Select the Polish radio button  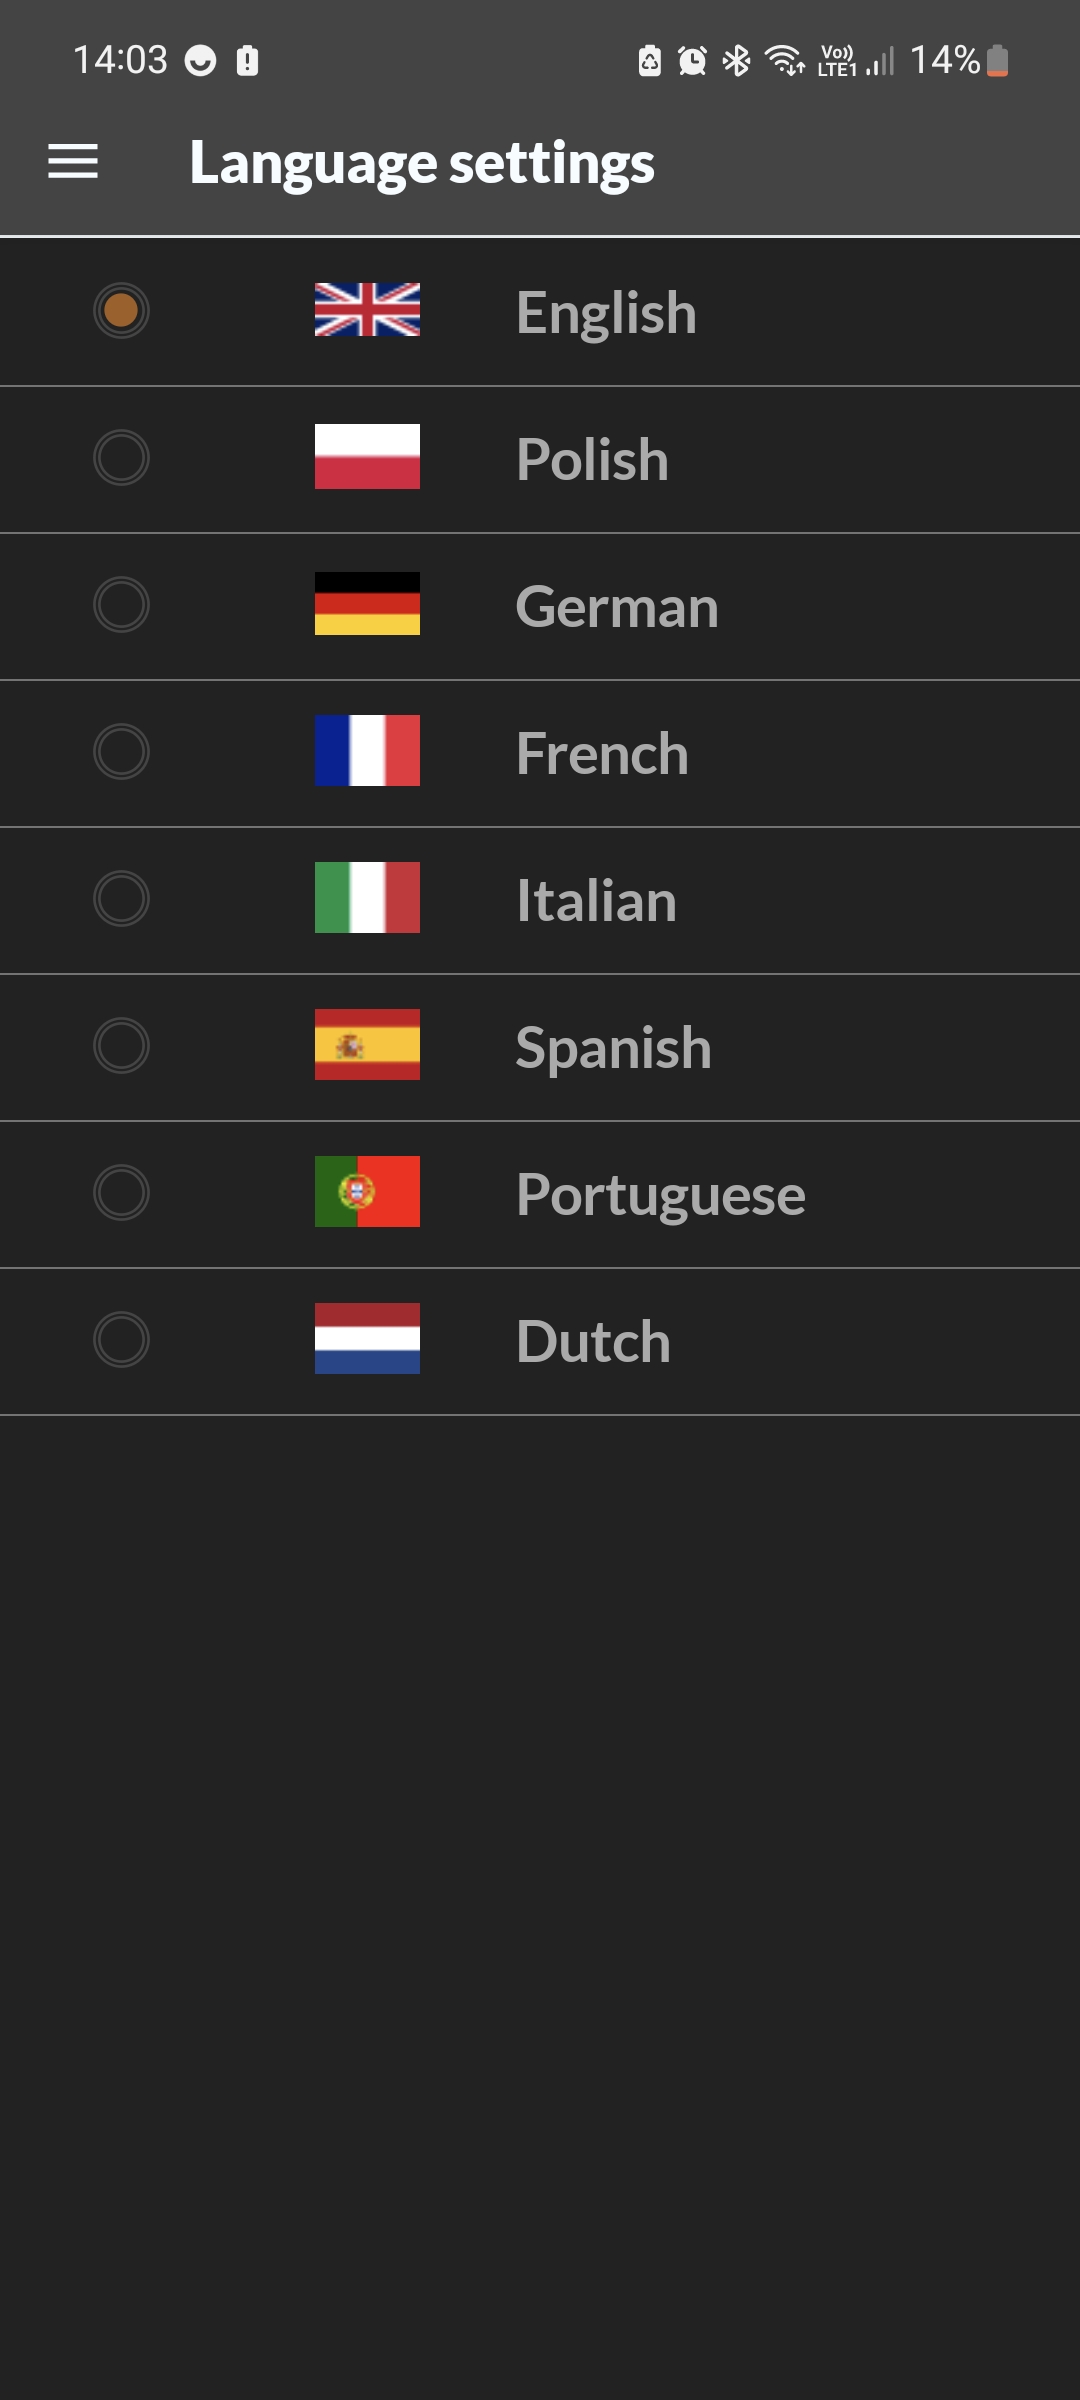click(x=121, y=458)
